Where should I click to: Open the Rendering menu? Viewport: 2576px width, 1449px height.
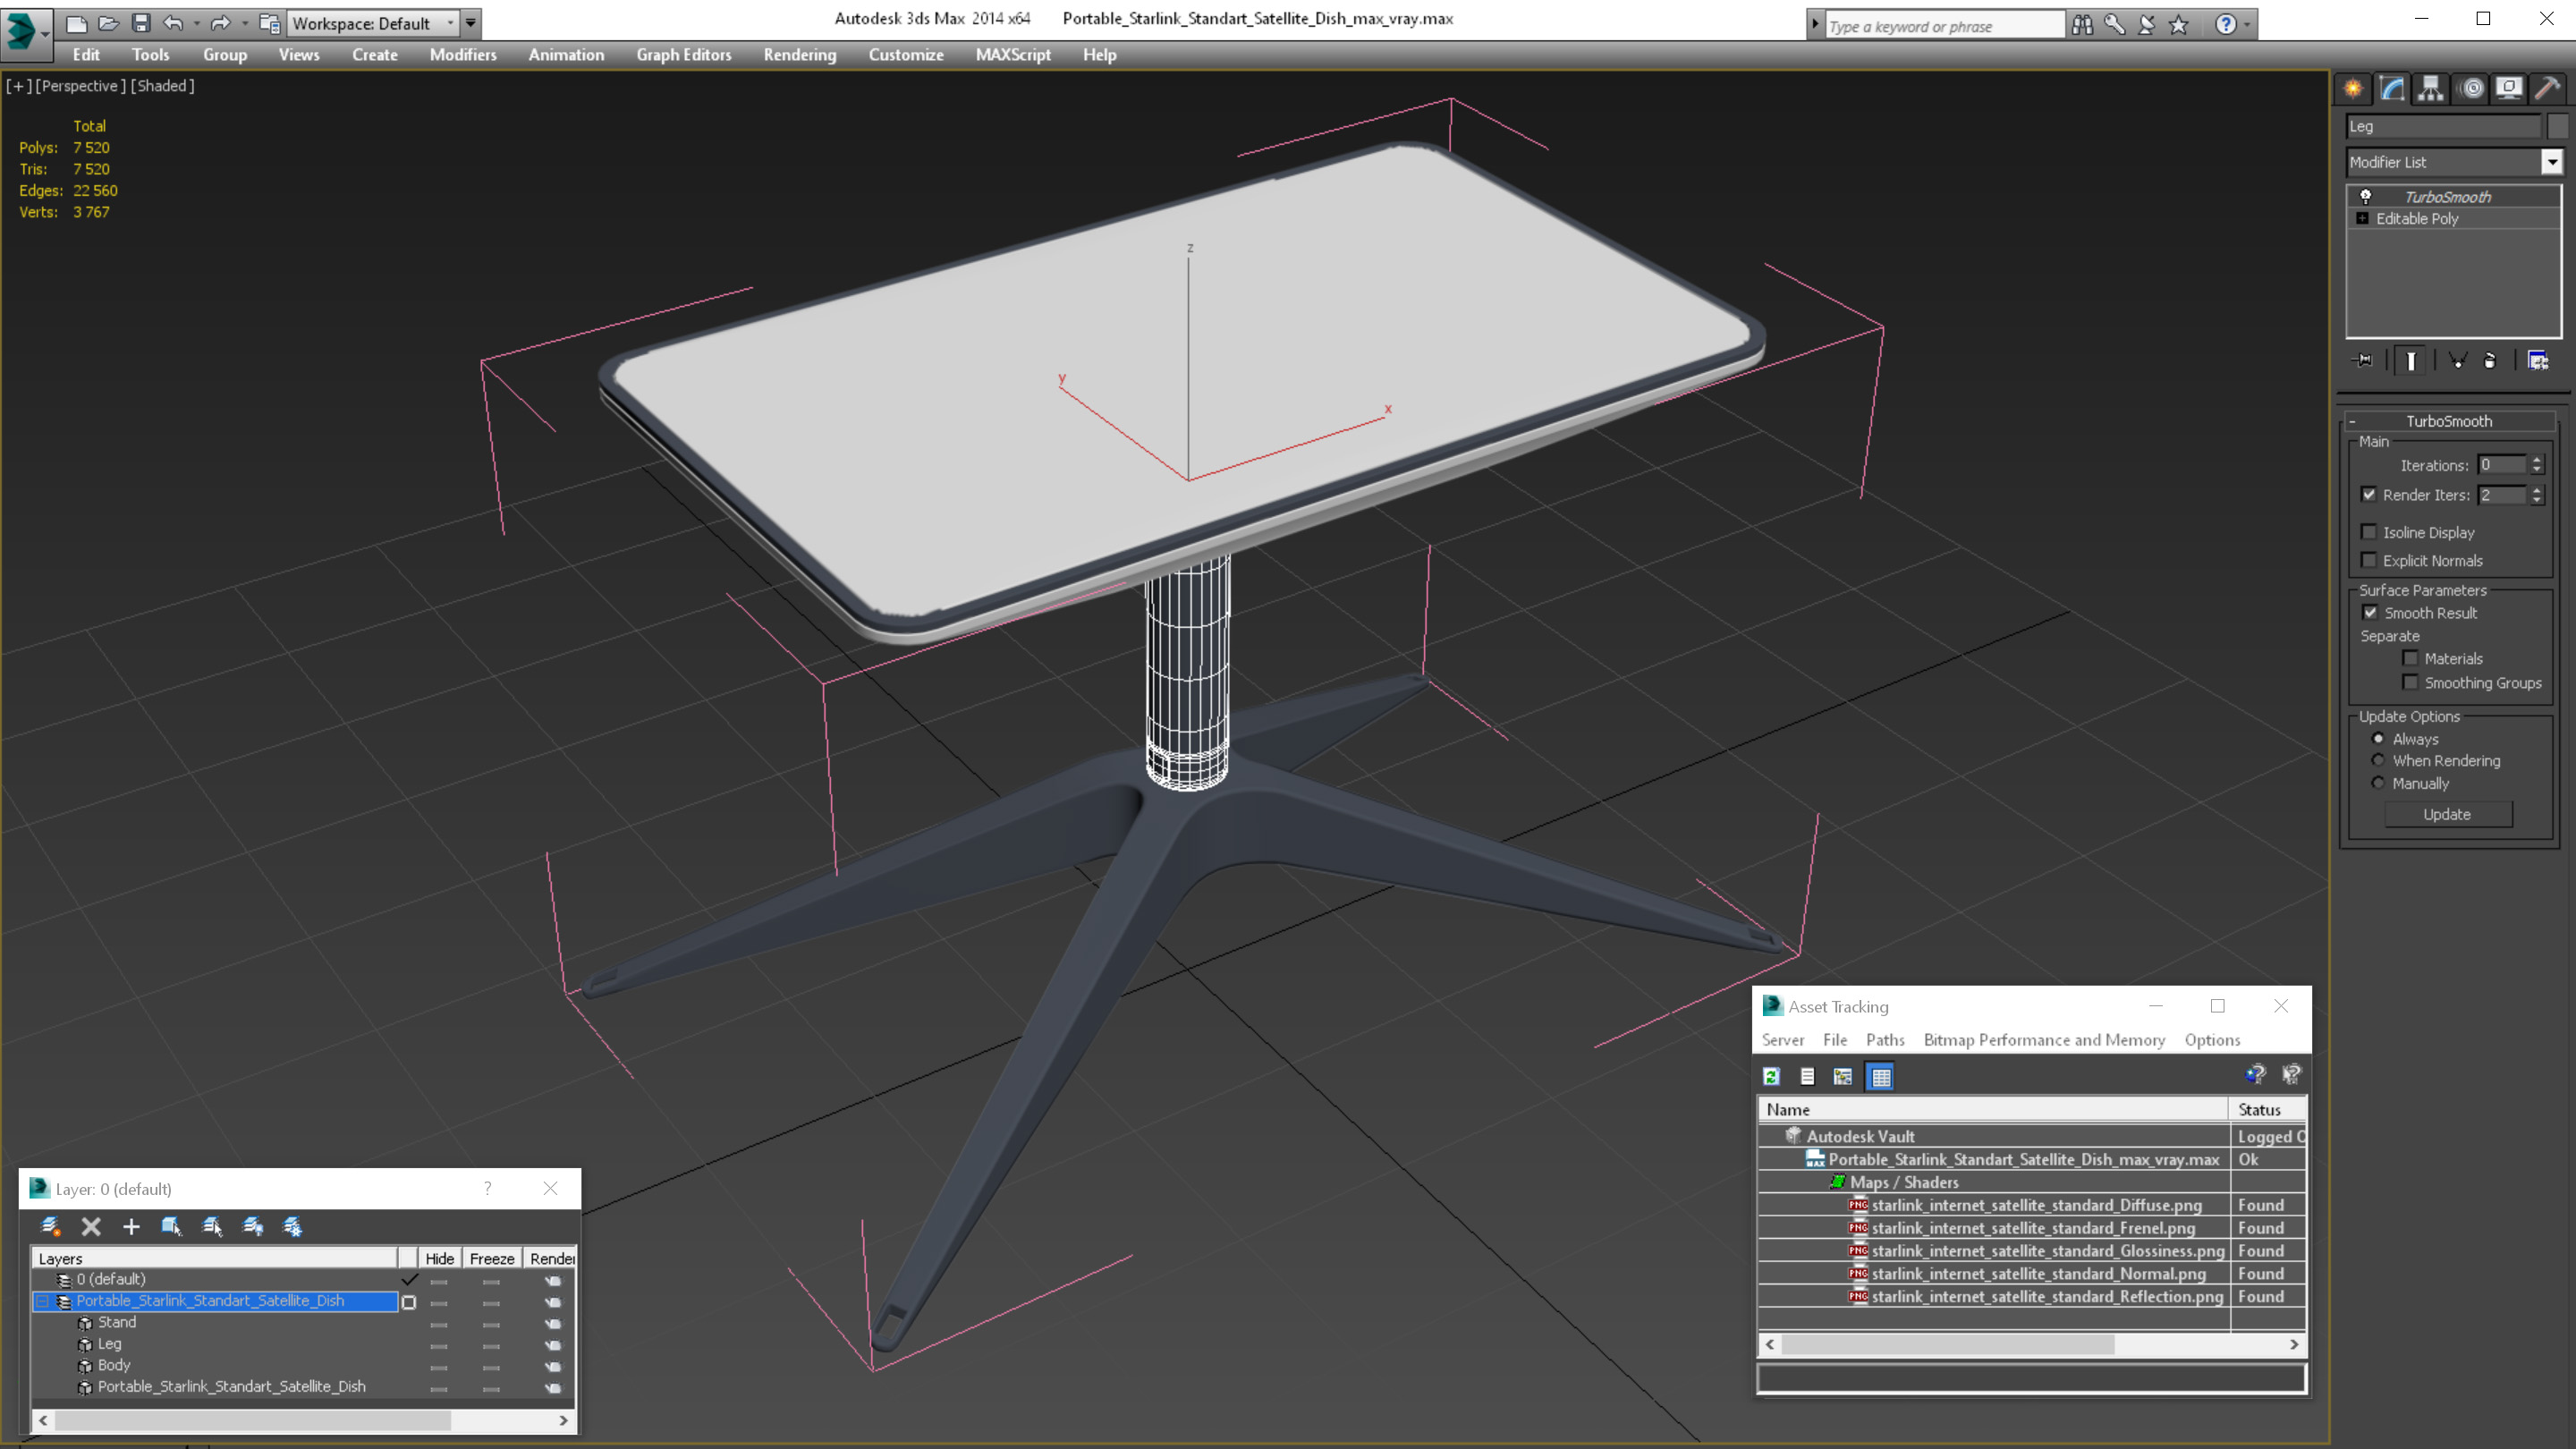coord(799,55)
